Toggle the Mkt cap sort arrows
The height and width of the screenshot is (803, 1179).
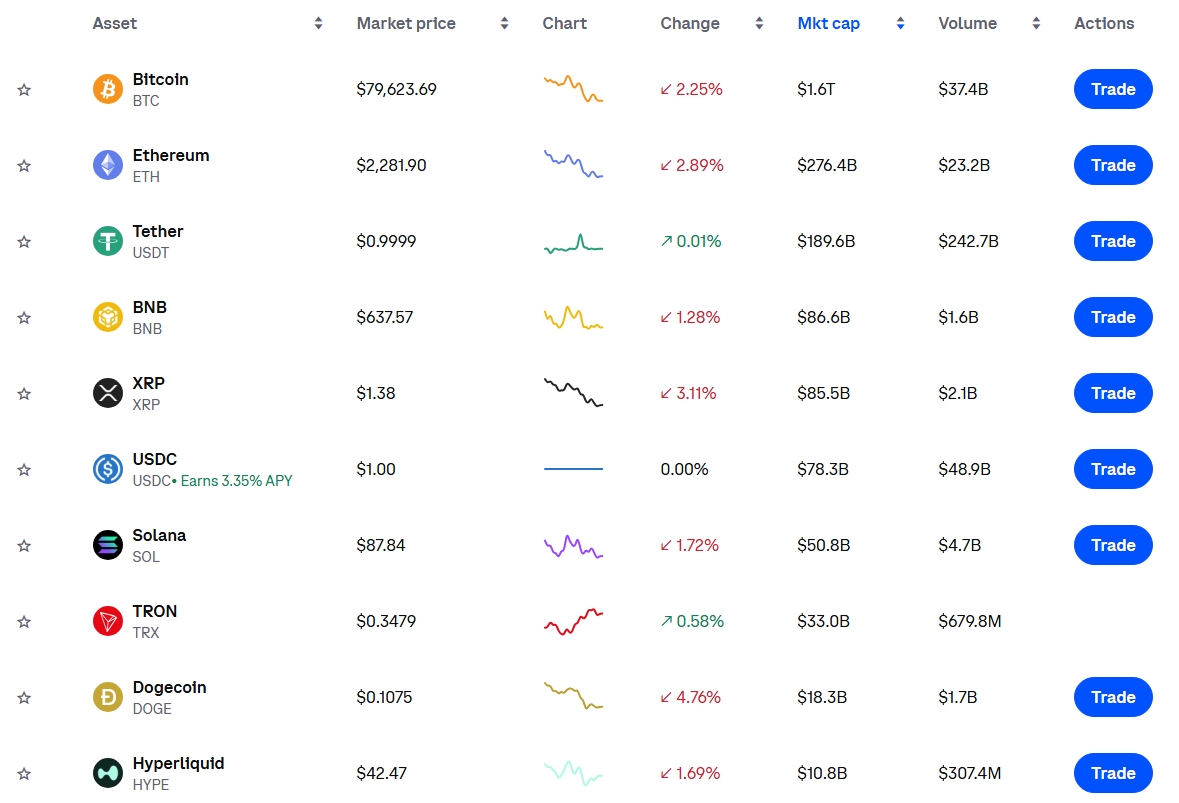click(900, 23)
